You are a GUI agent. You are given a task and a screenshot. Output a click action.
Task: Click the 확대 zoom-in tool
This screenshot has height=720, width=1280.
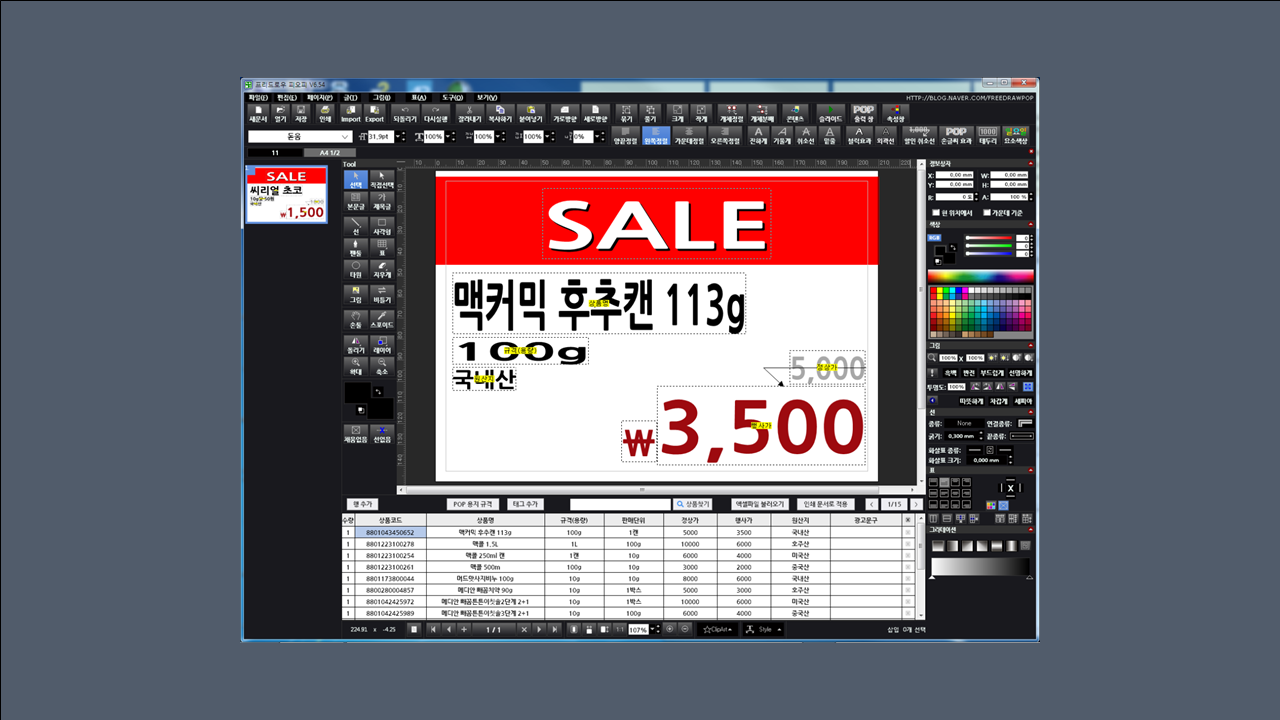pos(356,367)
